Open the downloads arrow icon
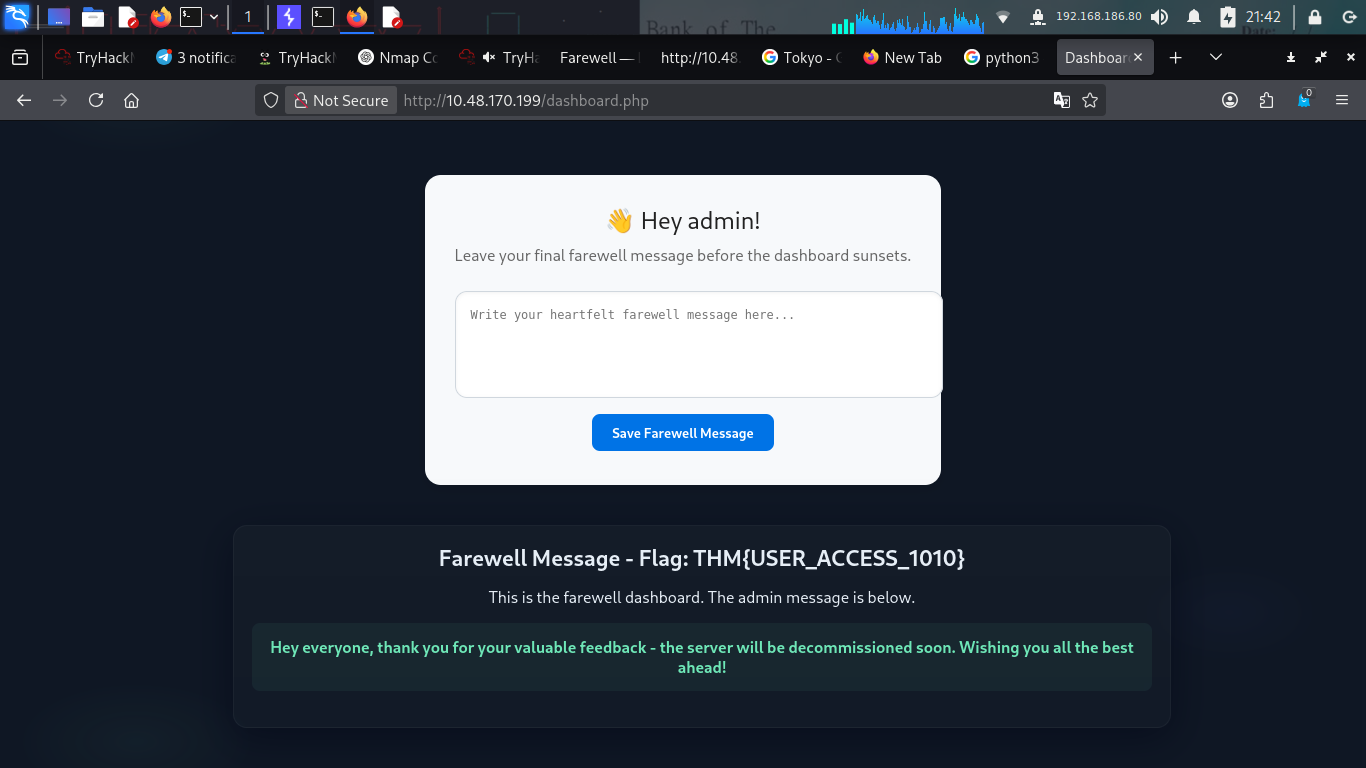The width and height of the screenshot is (1366, 768). click(x=1291, y=58)
